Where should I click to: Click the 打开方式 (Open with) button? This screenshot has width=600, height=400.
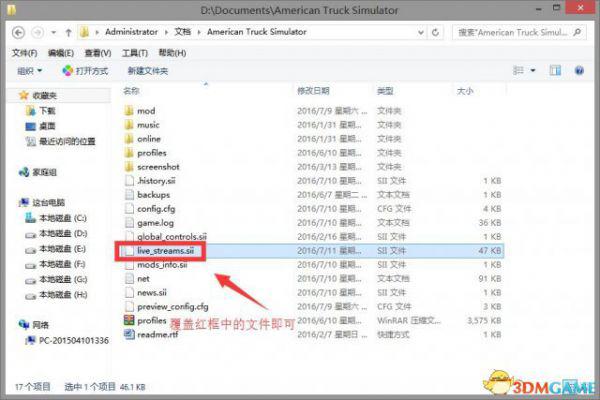click(x=87, y=71)
